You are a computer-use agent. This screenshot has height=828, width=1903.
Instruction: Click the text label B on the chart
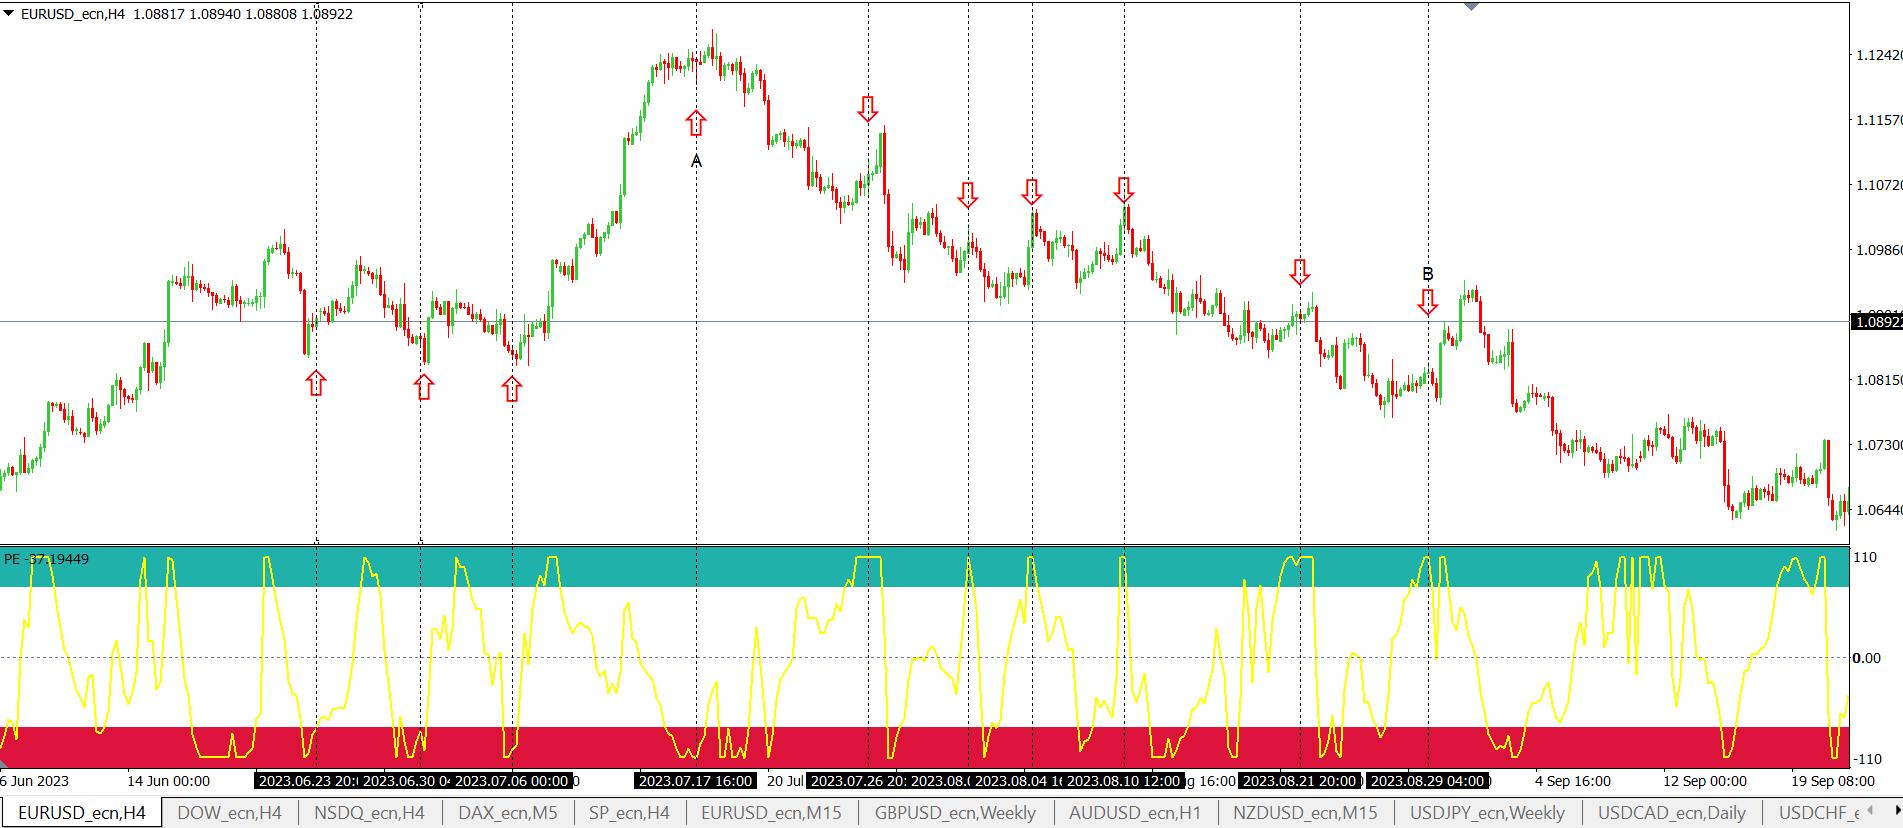point(1428,274)
